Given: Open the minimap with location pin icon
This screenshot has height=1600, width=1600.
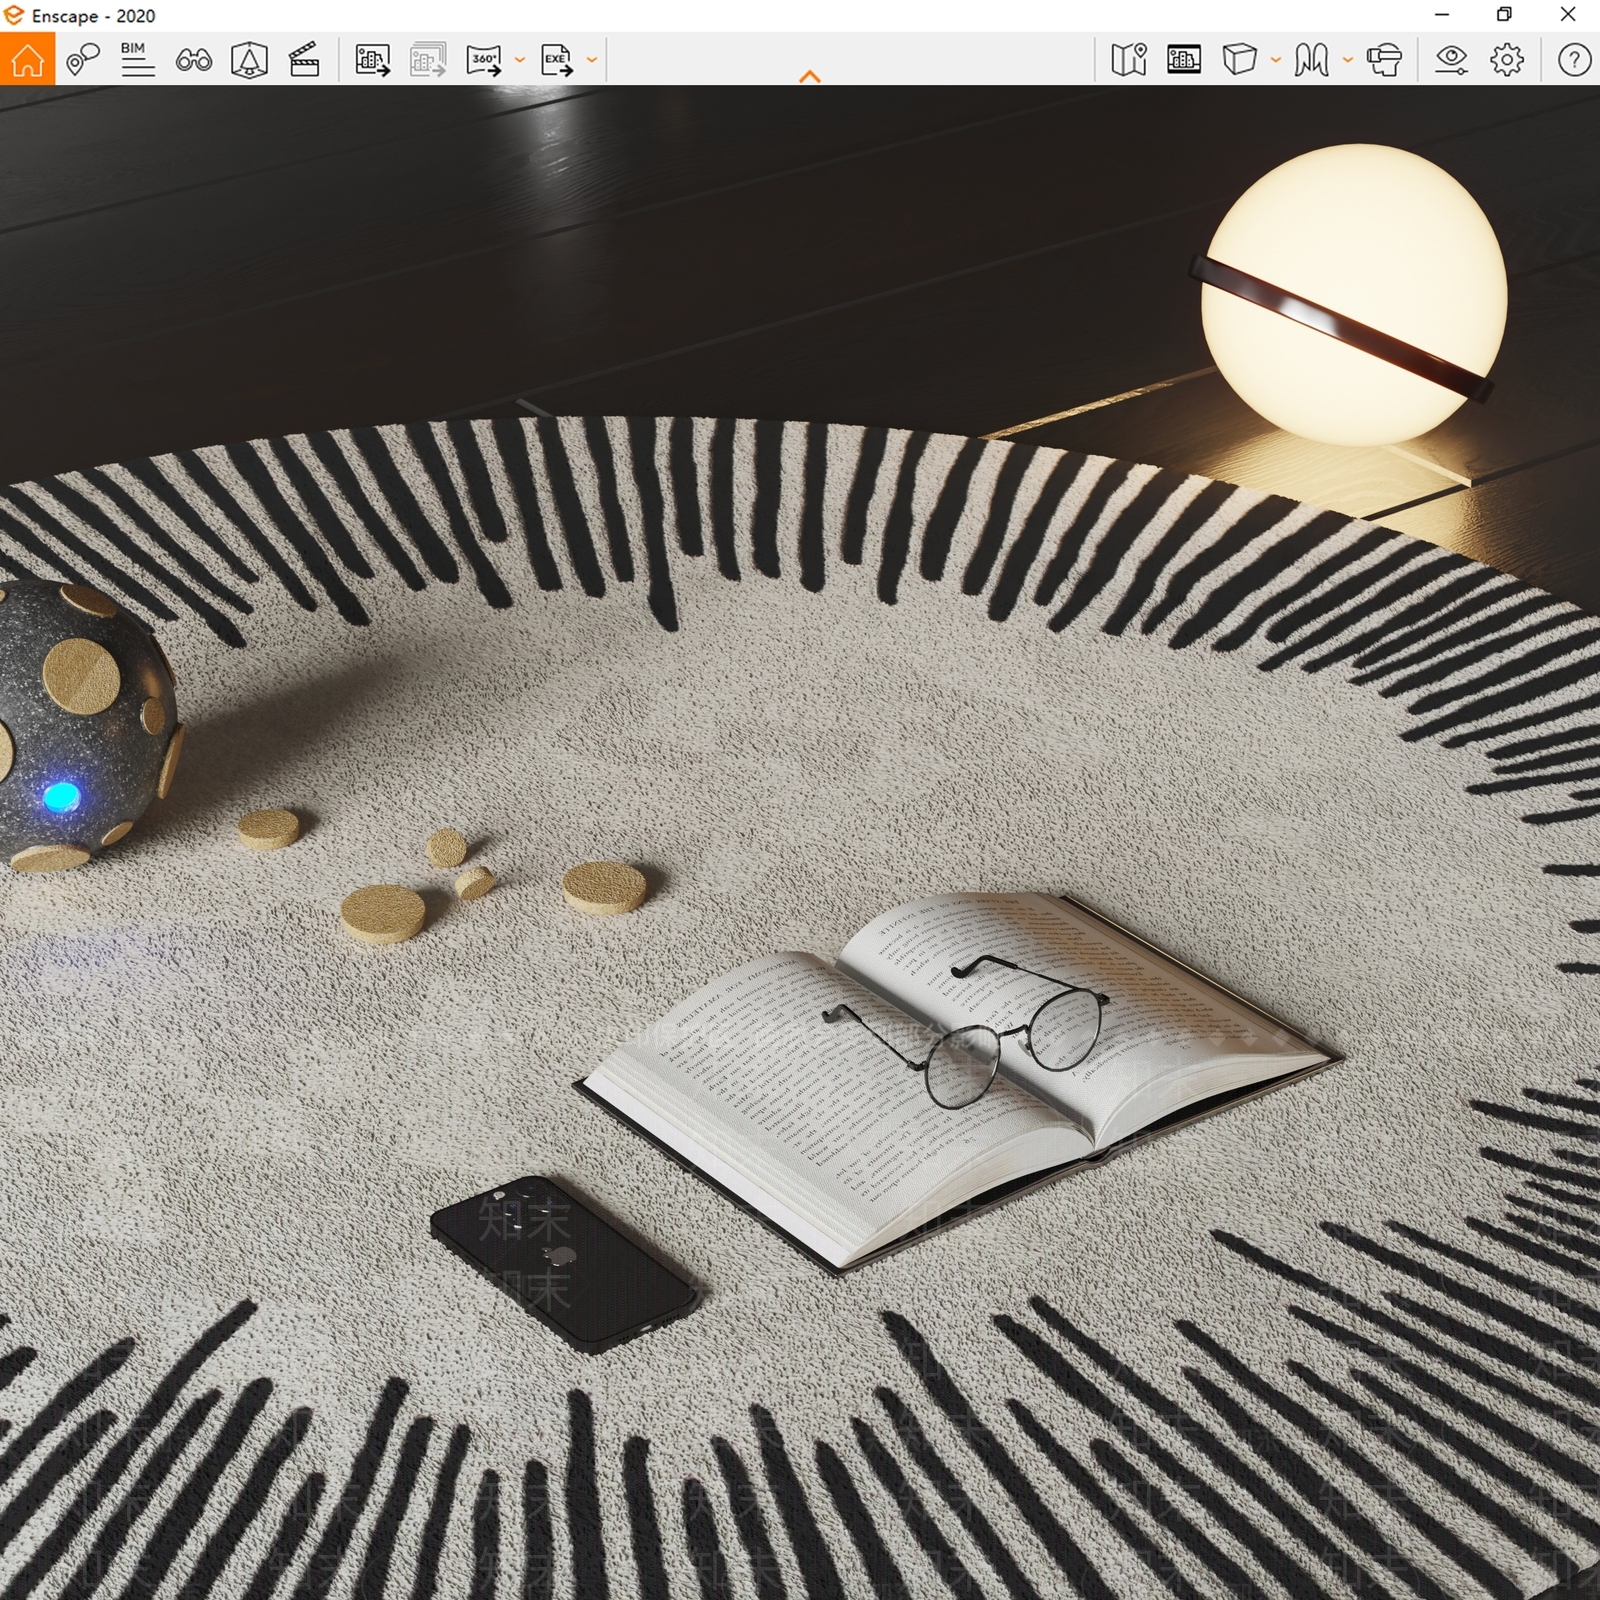Looking at the screenshot, I should pos(1129,60).
